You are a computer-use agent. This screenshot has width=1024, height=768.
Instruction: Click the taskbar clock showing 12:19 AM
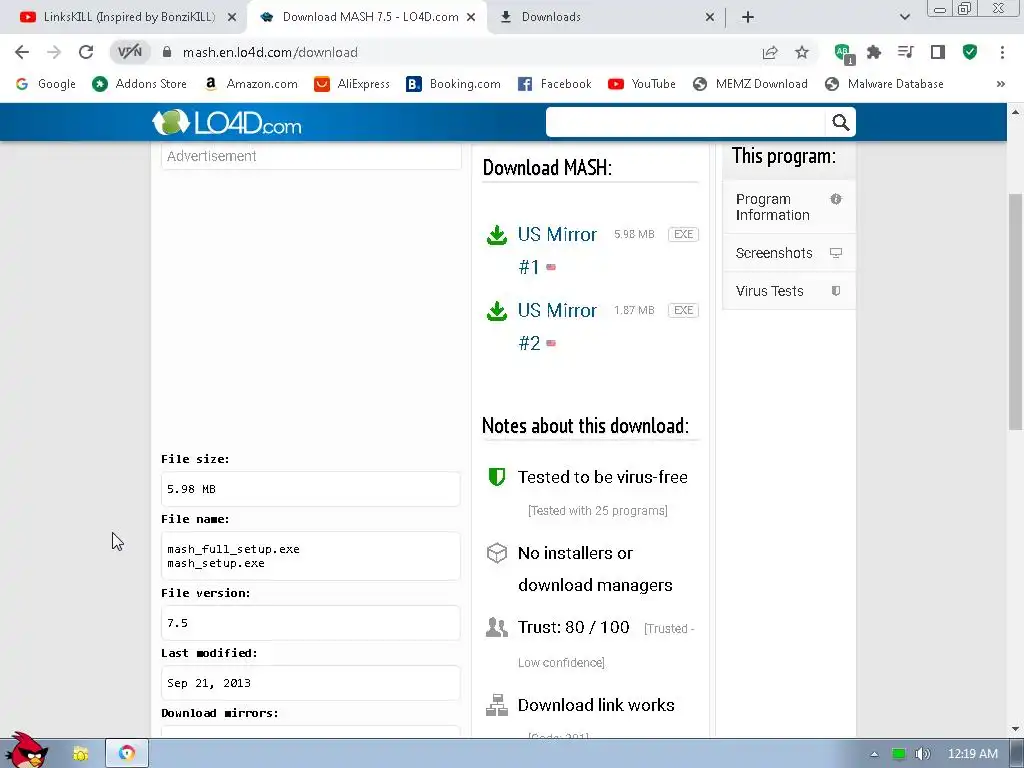[972, 754]
